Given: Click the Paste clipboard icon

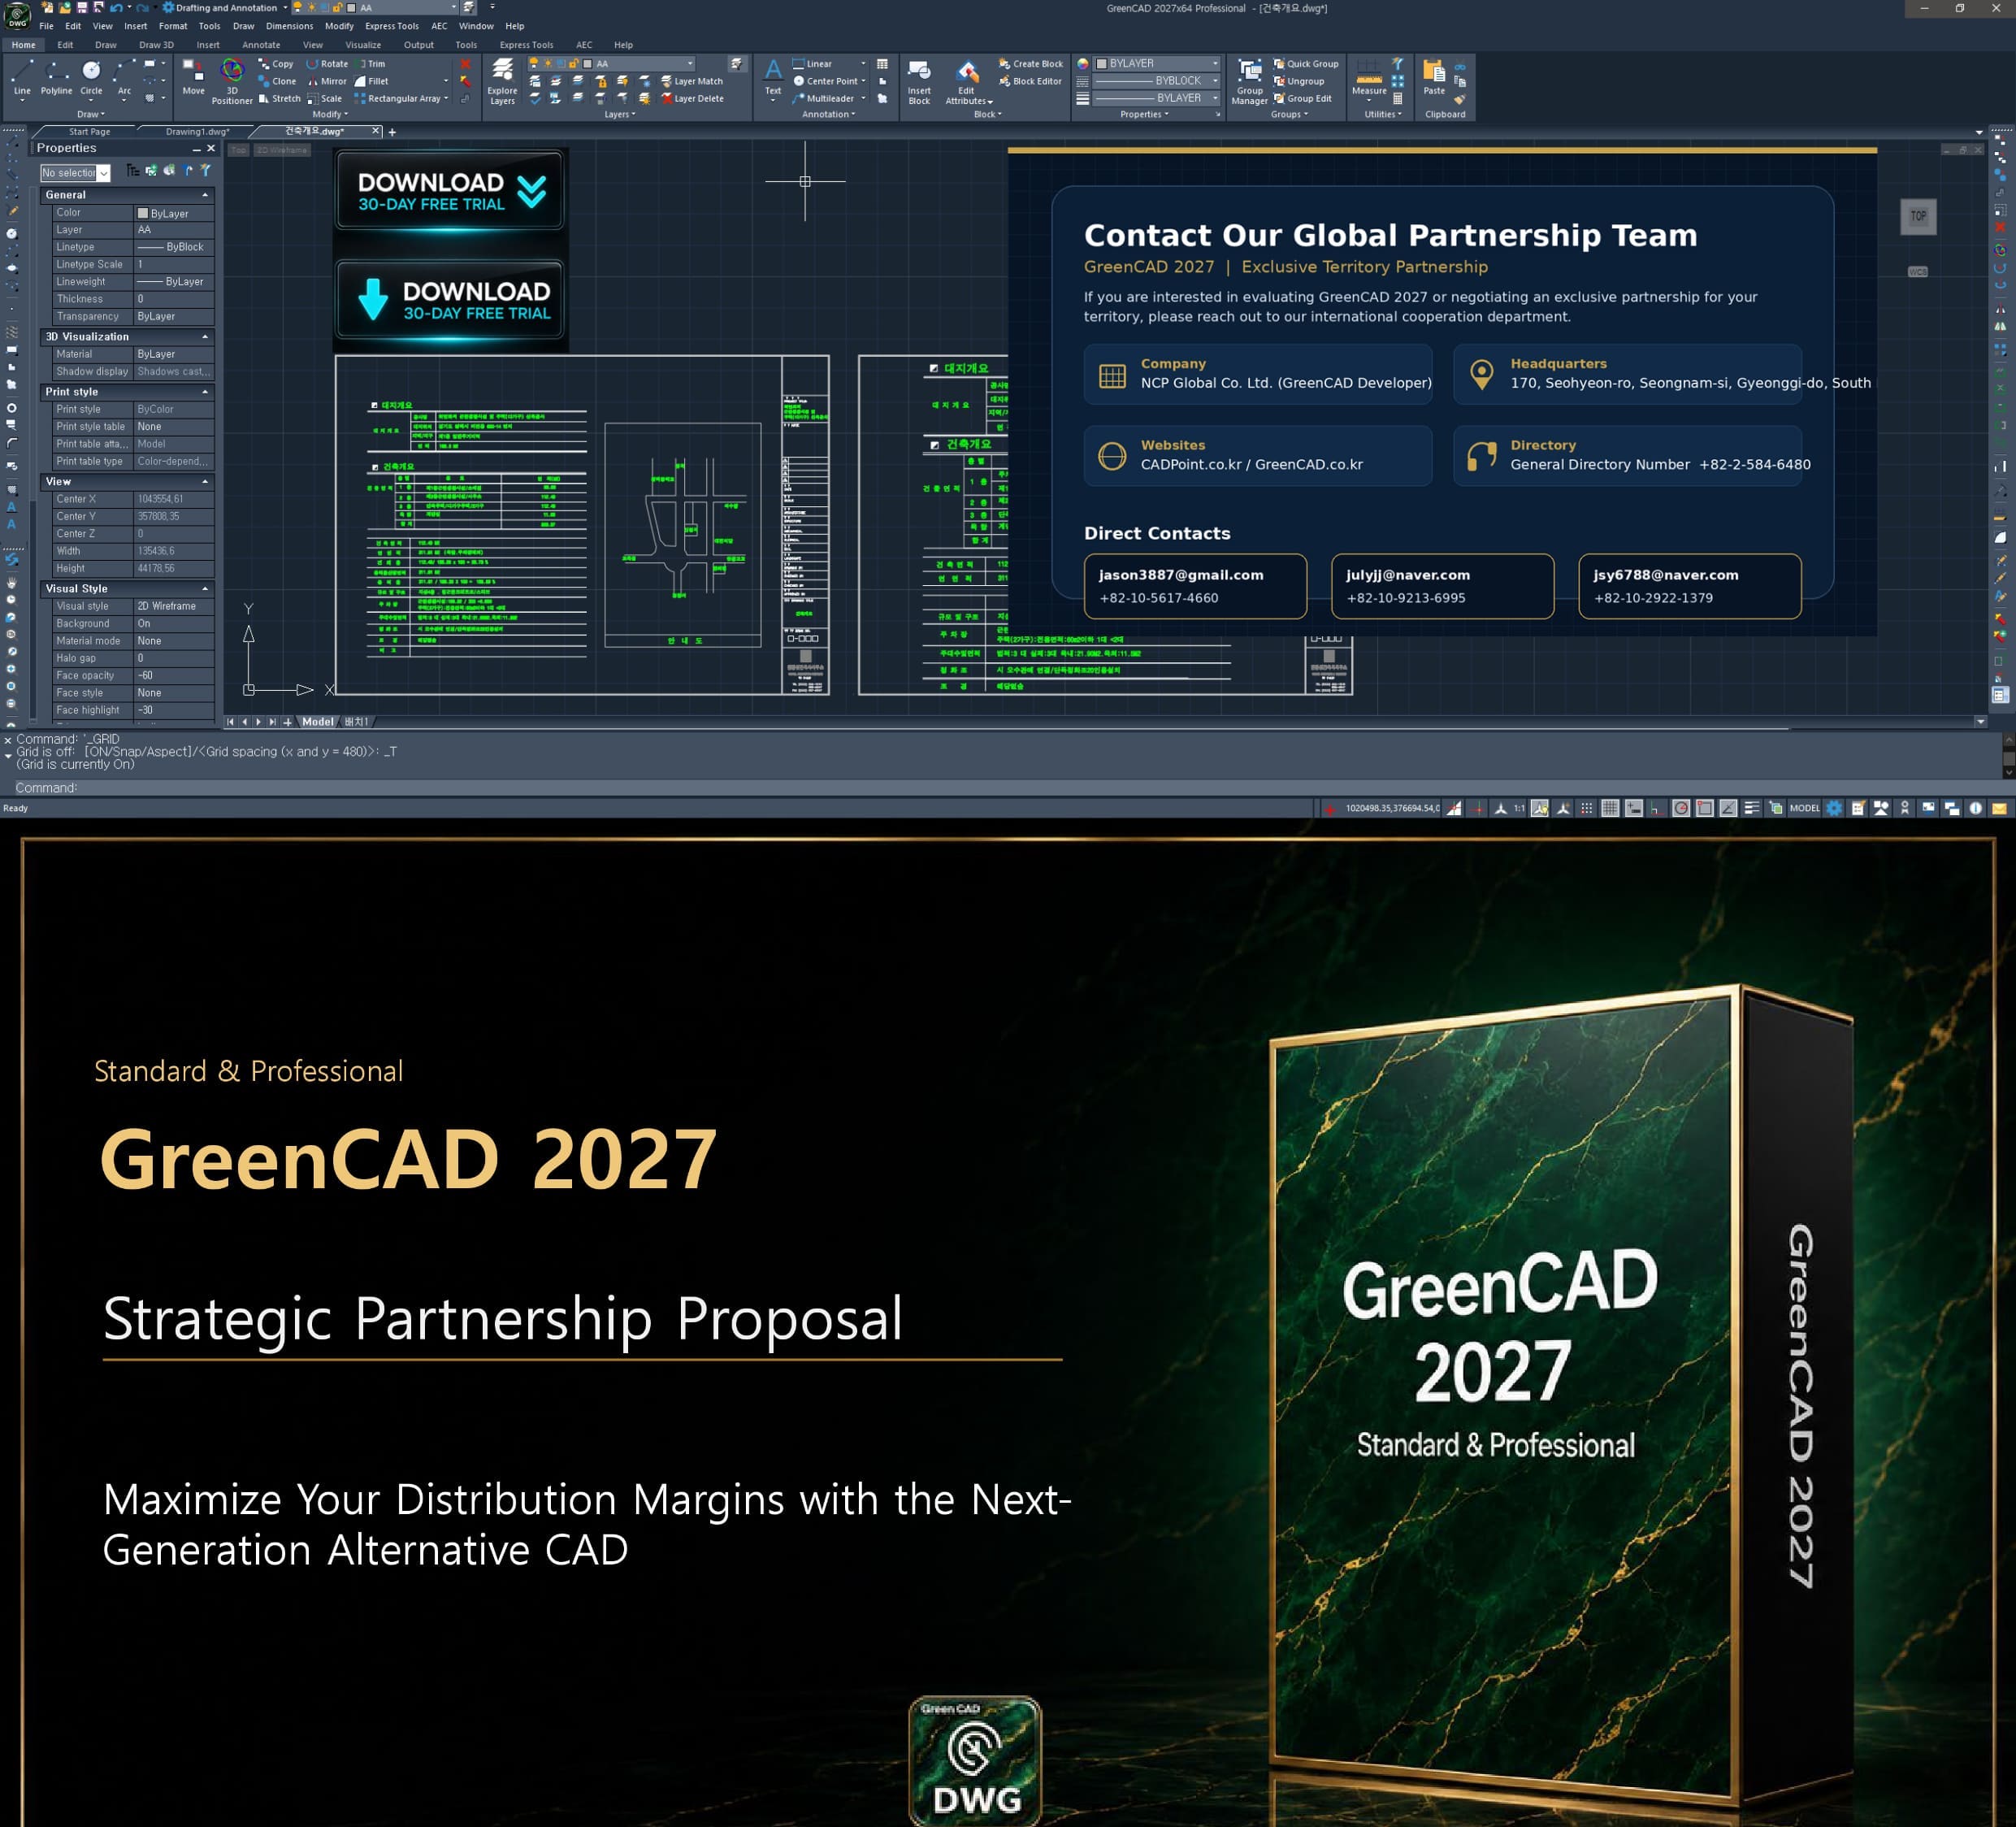Looking at the screenshot, I should pyautogui.click(x=1434, y=77).
